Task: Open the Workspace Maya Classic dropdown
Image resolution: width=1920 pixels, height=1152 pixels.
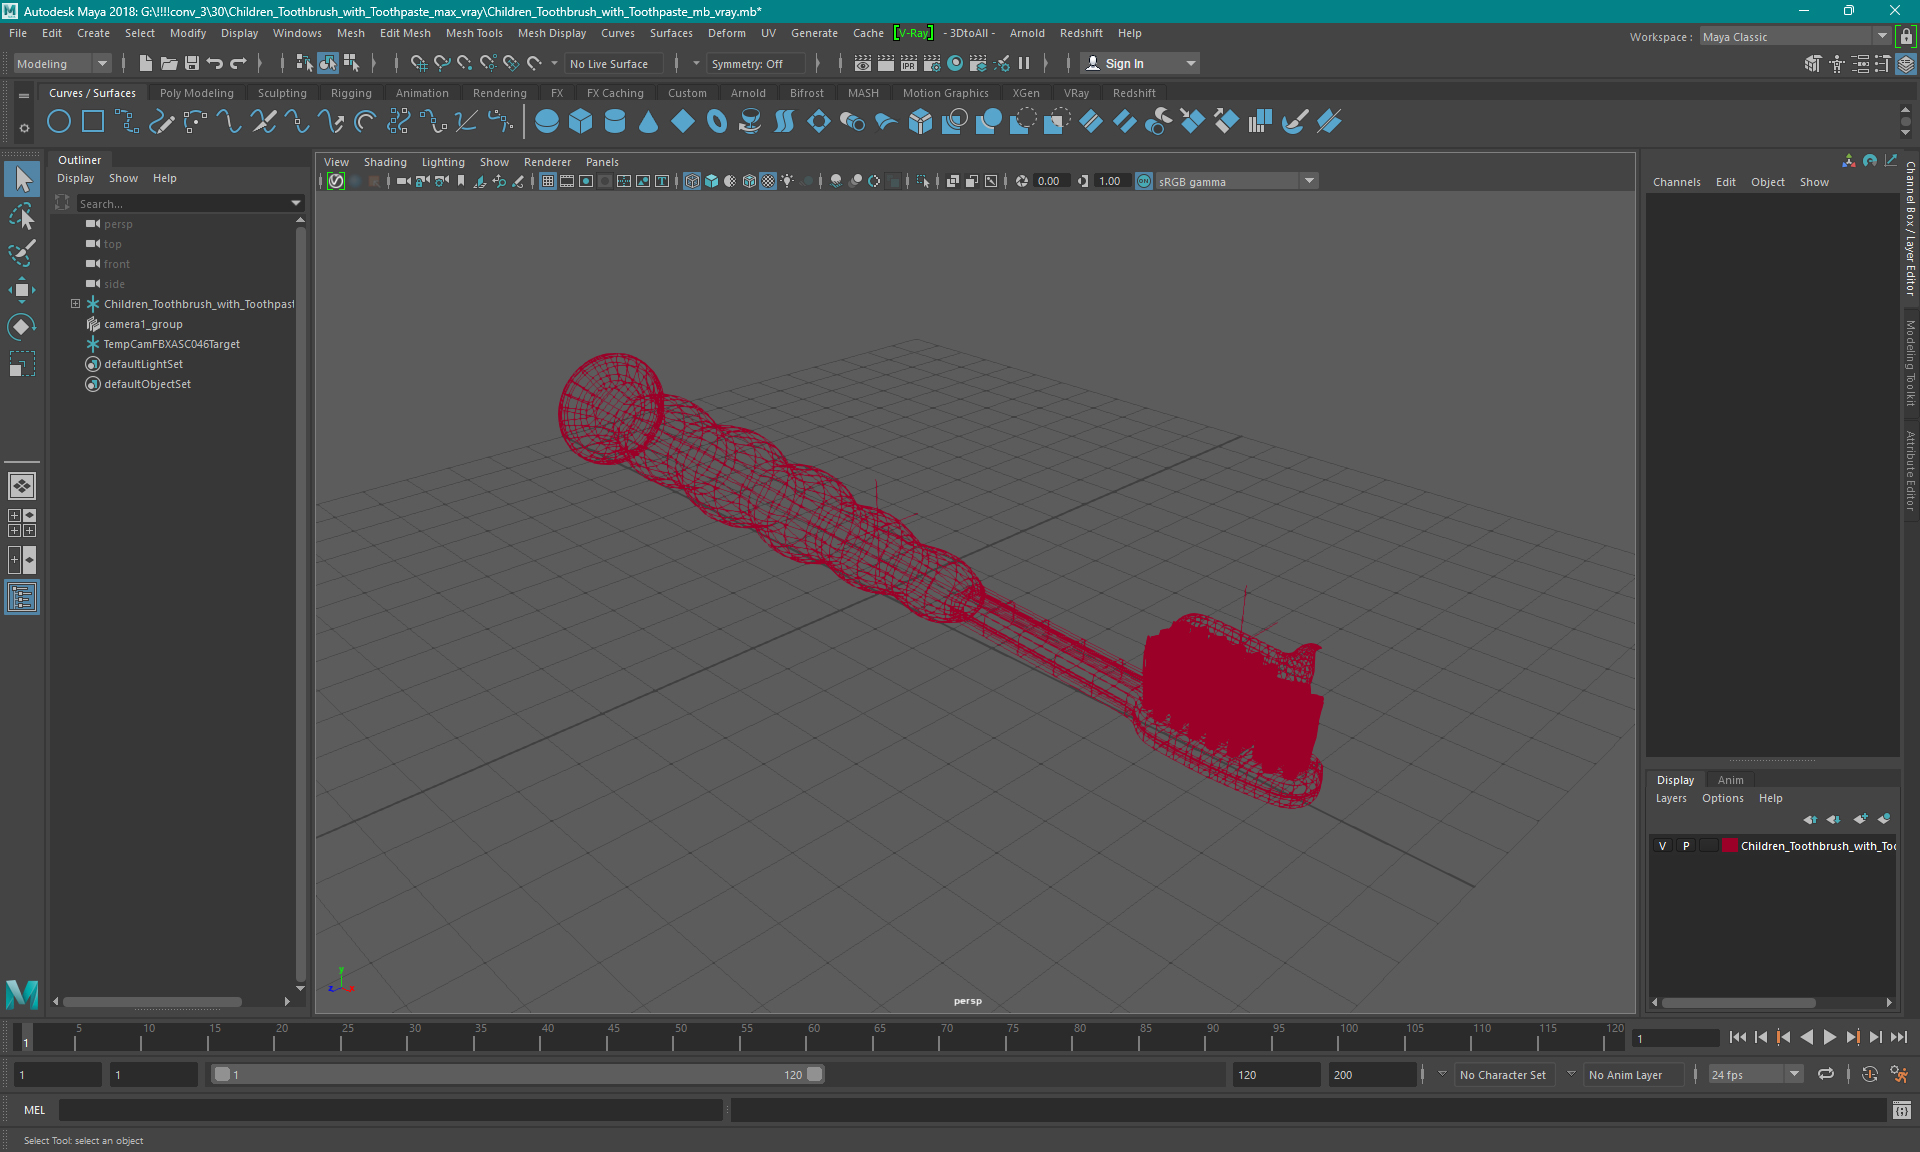Action: click(x=1795, y=37)
